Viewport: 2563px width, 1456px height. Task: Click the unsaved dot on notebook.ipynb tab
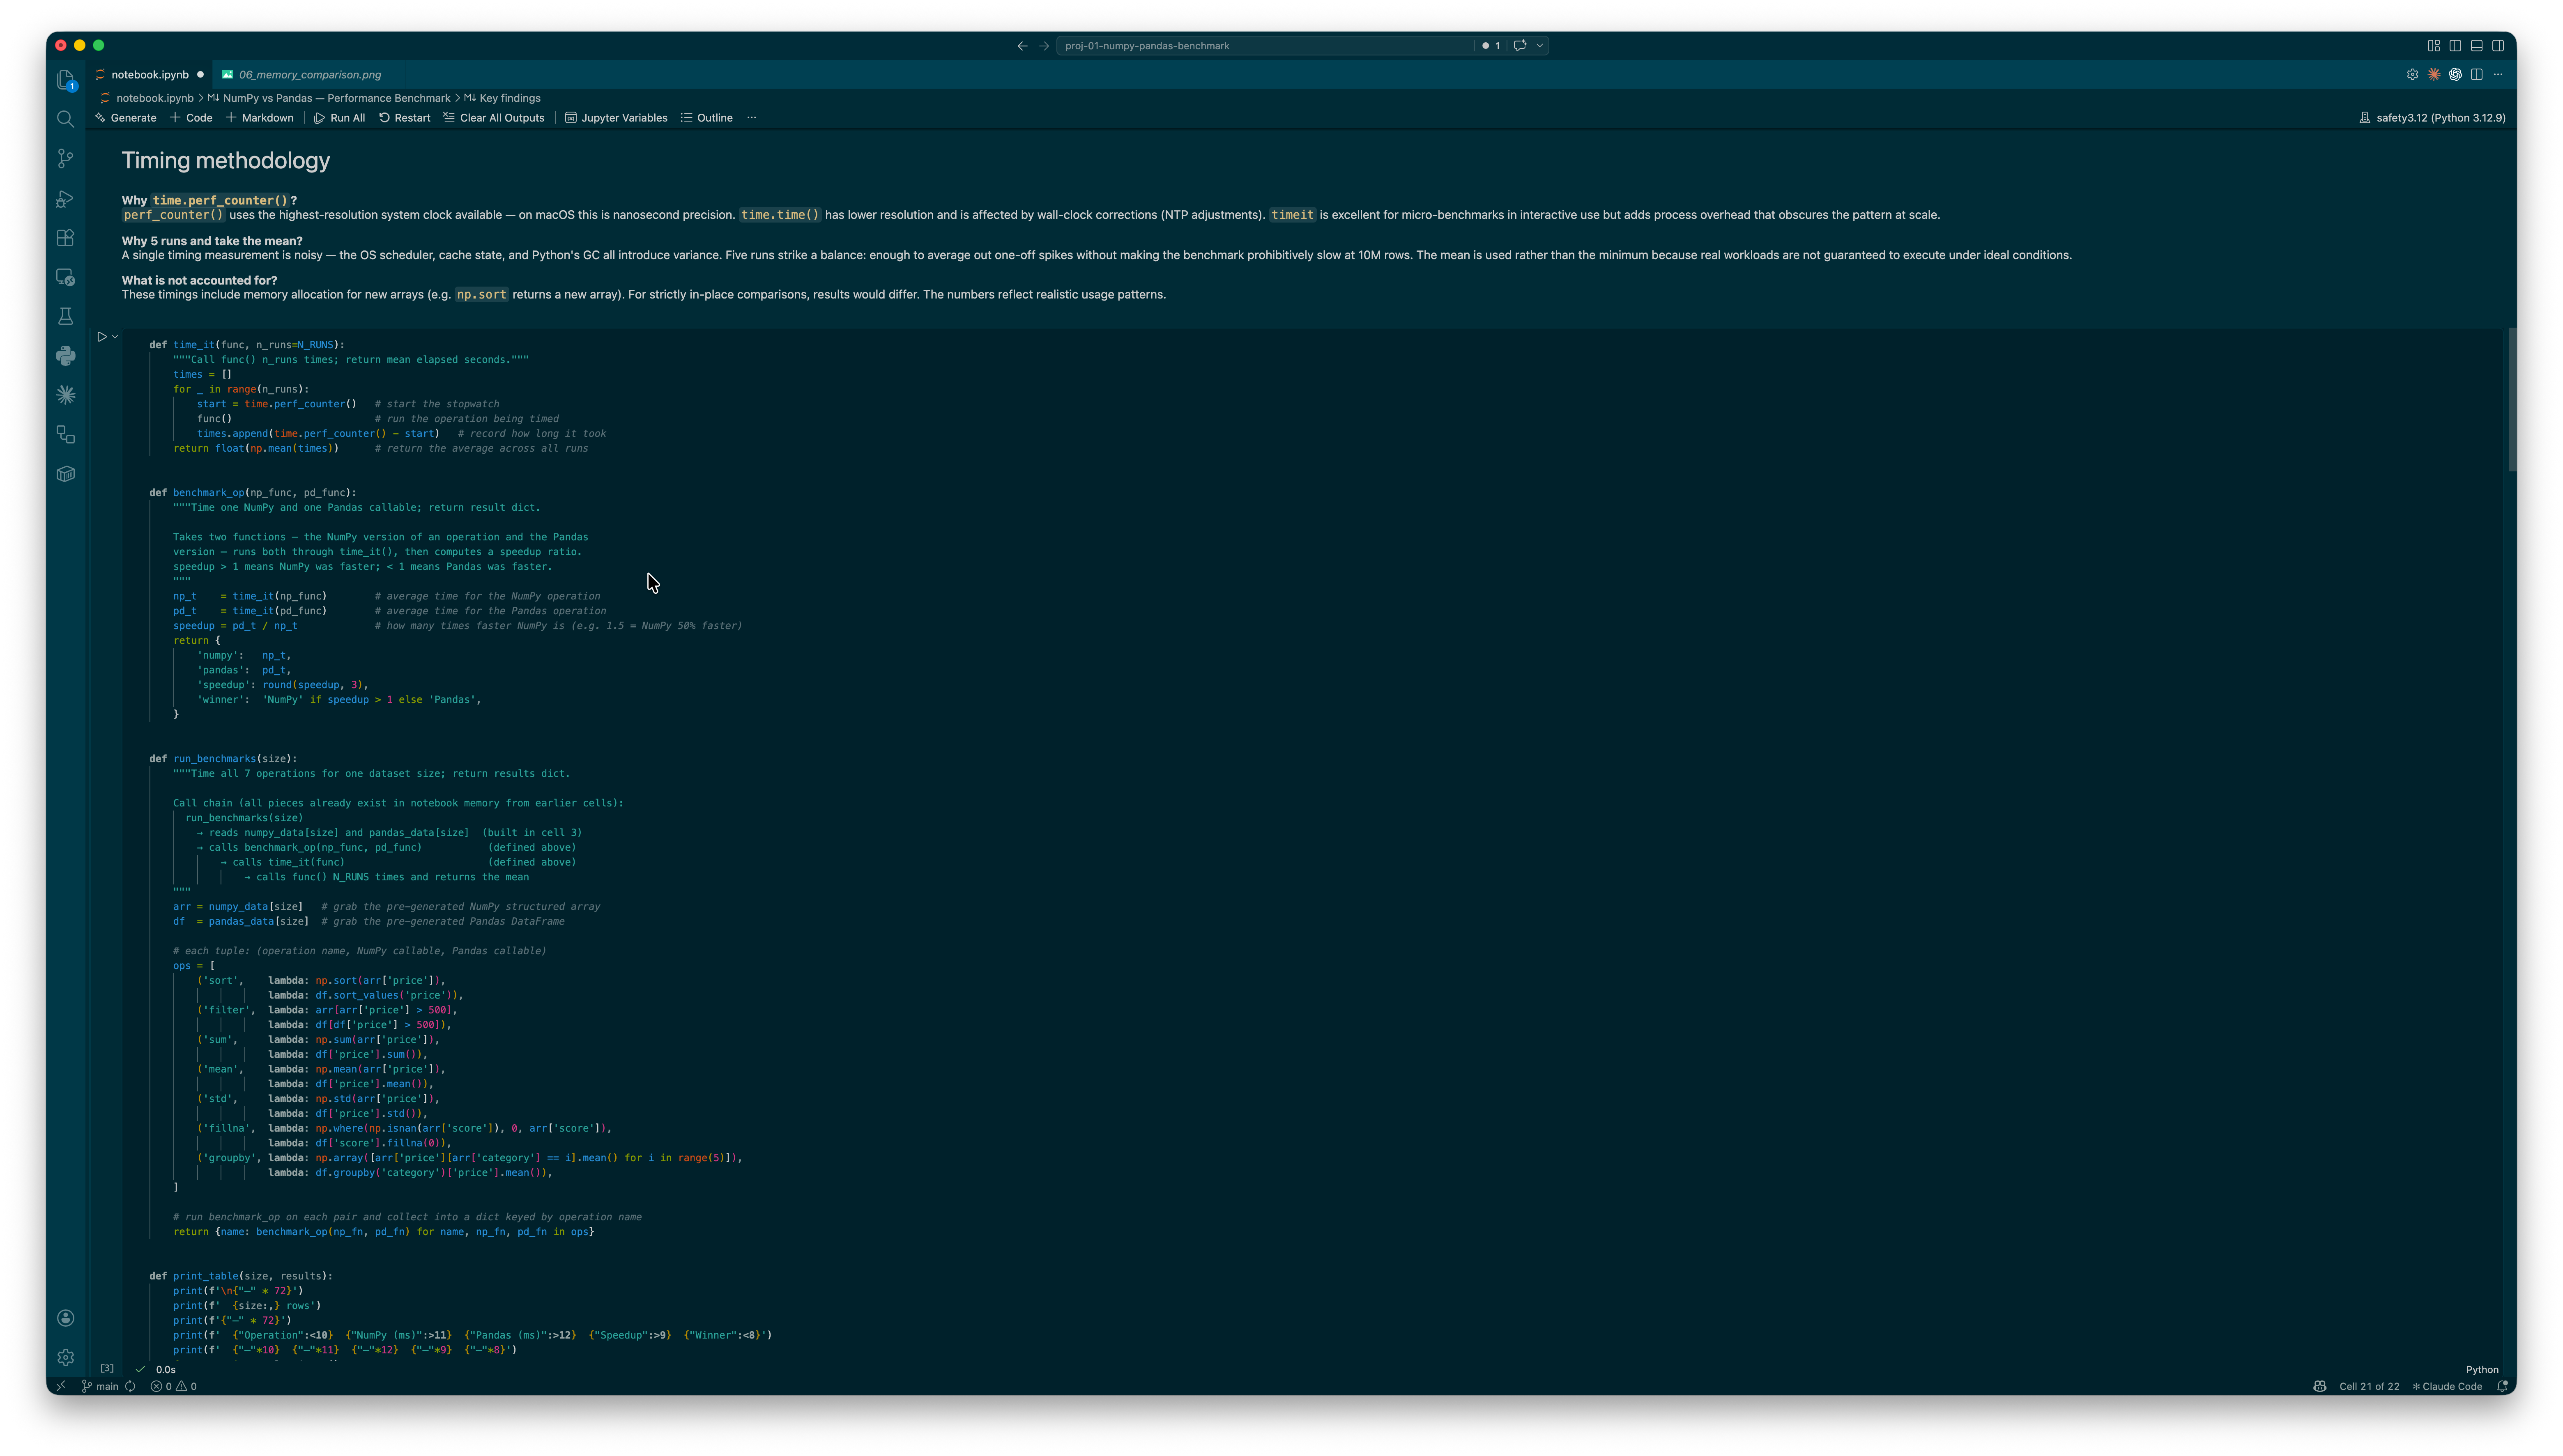(x=200, y=74)
